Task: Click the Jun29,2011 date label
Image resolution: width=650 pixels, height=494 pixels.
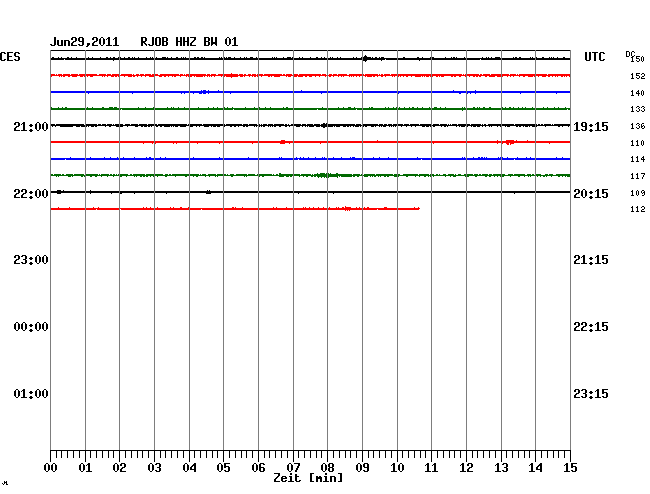Action: (85, 42)
